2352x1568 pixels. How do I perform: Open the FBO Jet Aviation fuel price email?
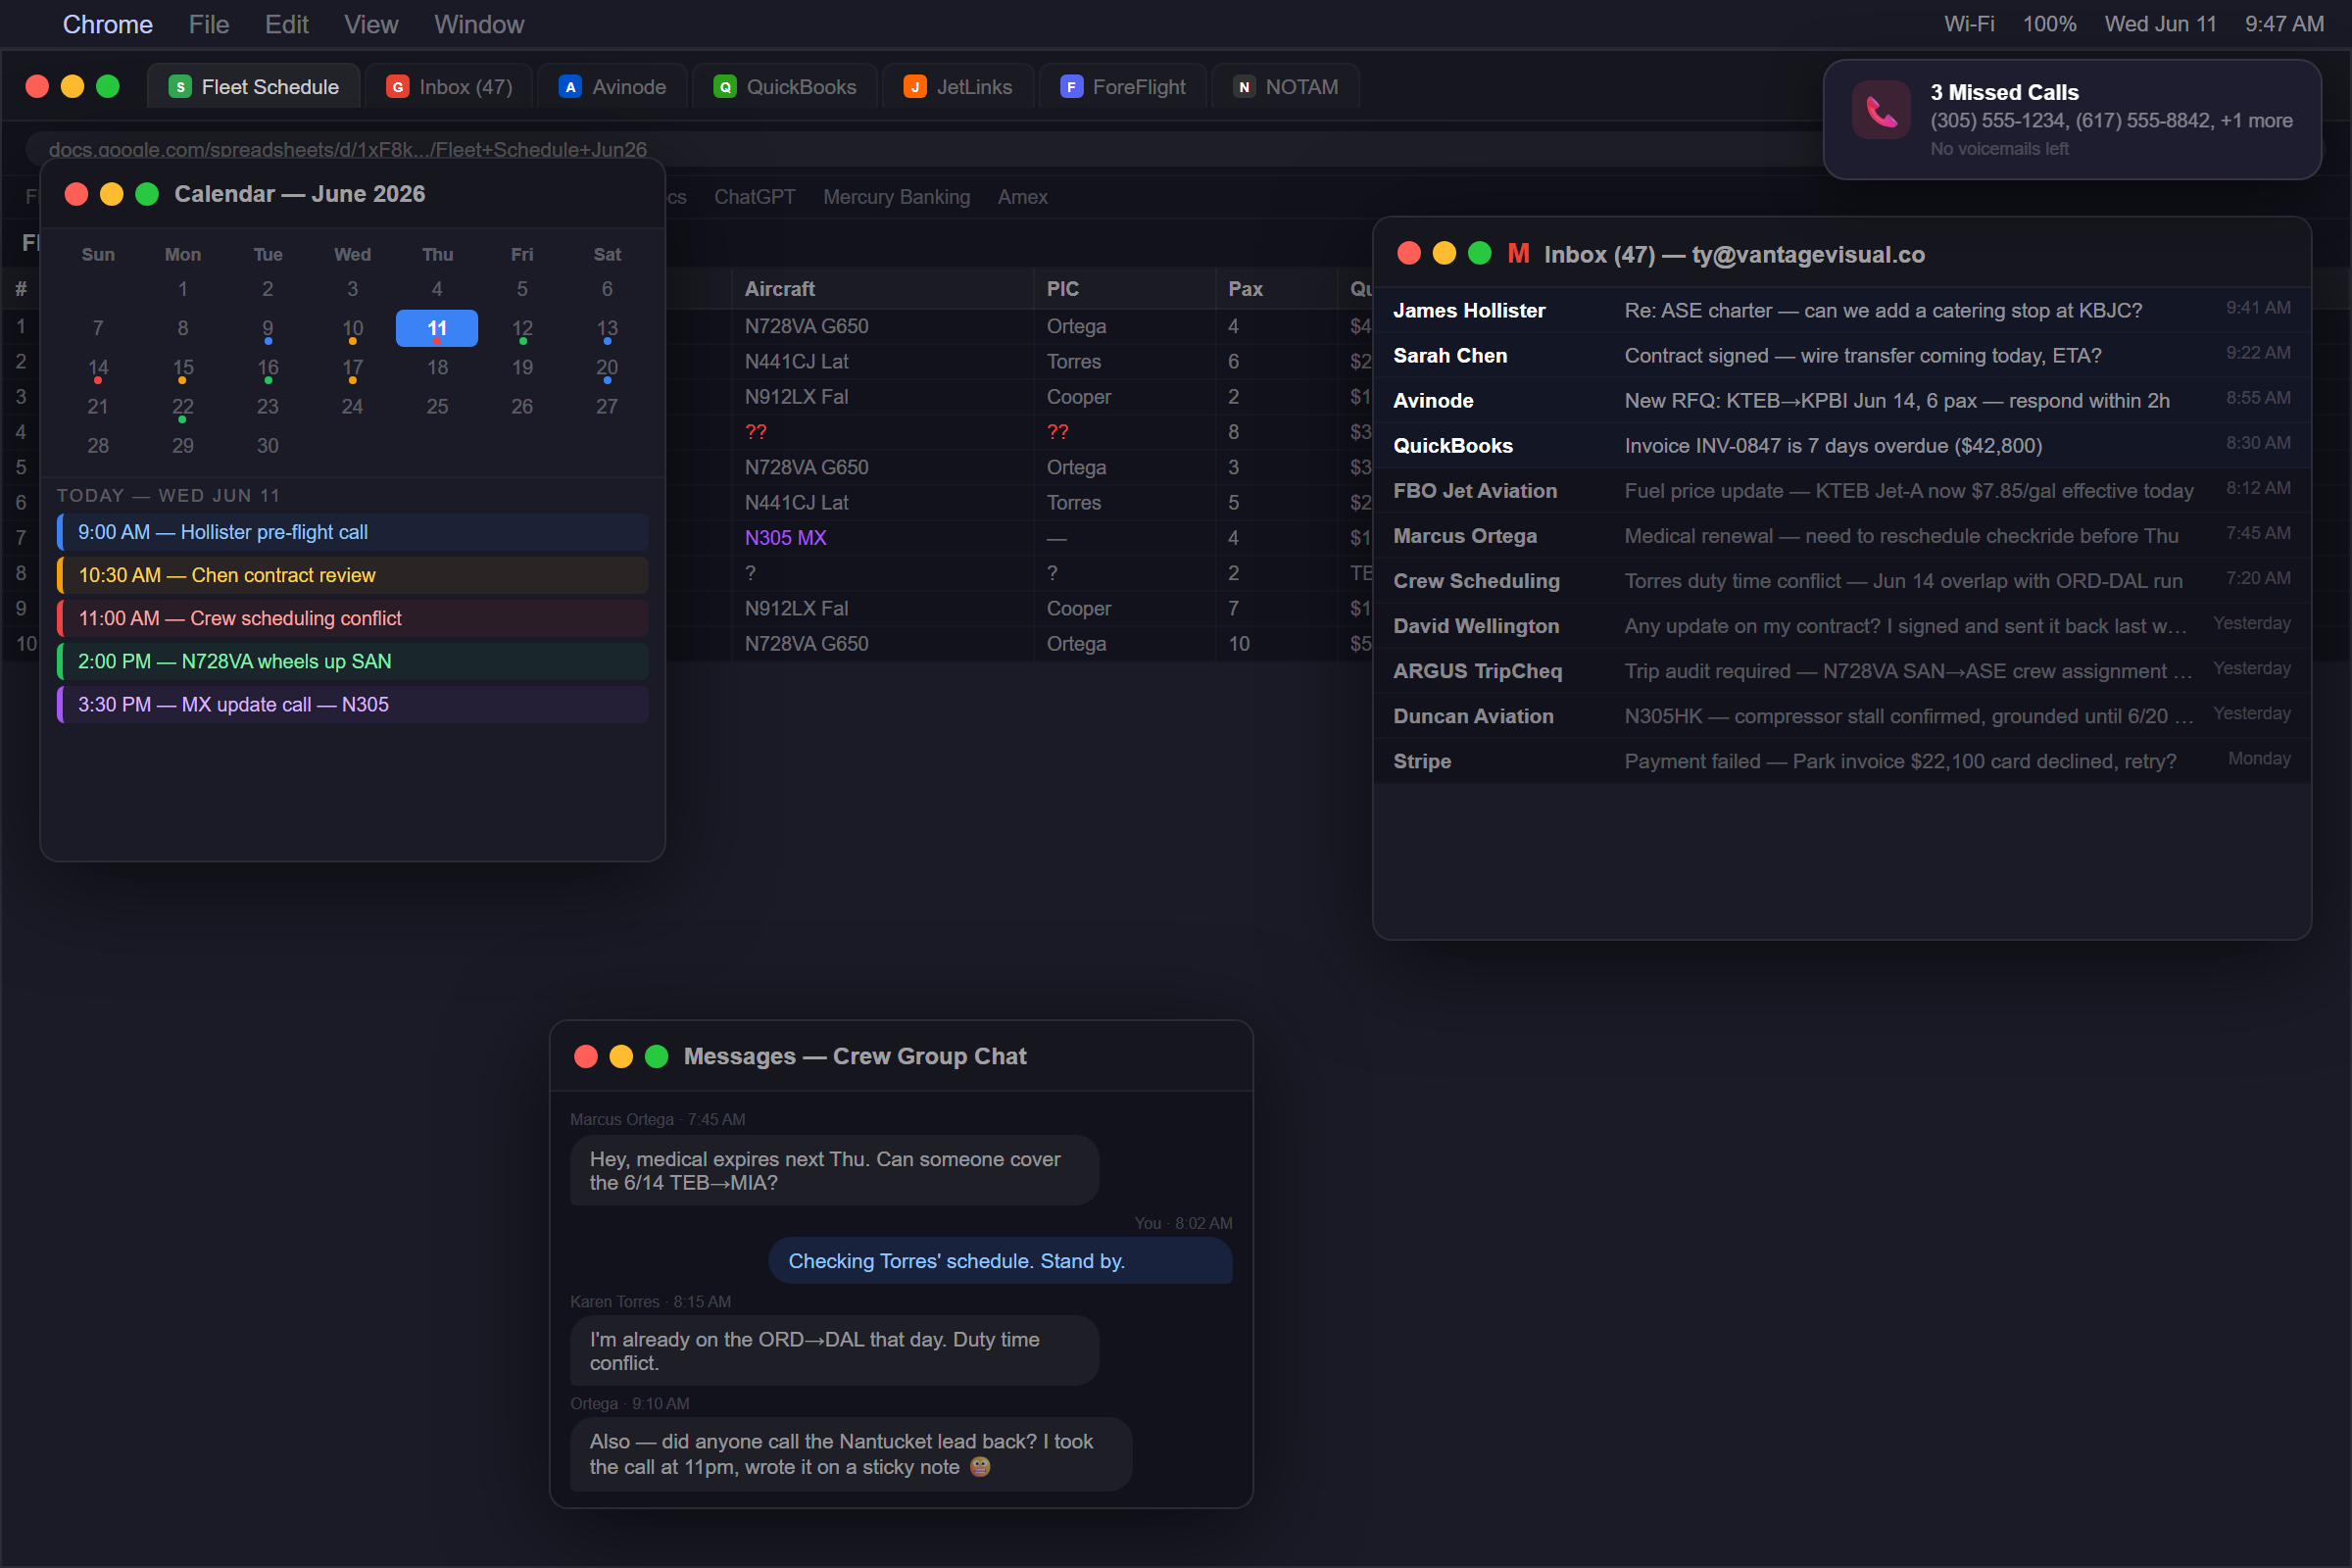coord(1842,490)
